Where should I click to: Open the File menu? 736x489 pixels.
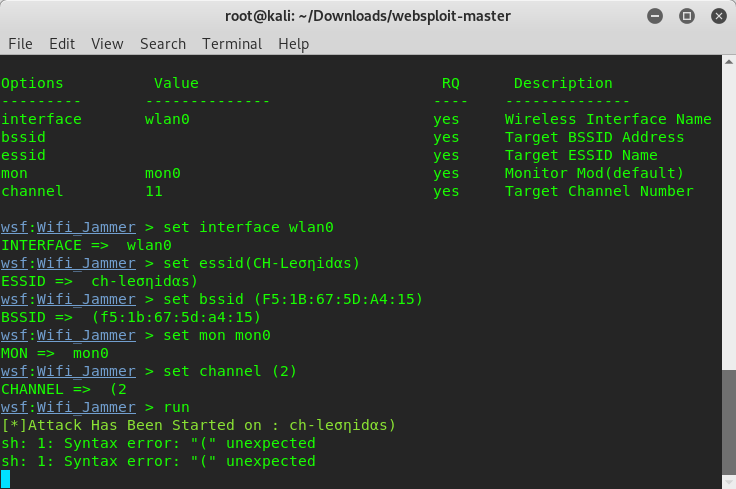(x=20, y=44)
